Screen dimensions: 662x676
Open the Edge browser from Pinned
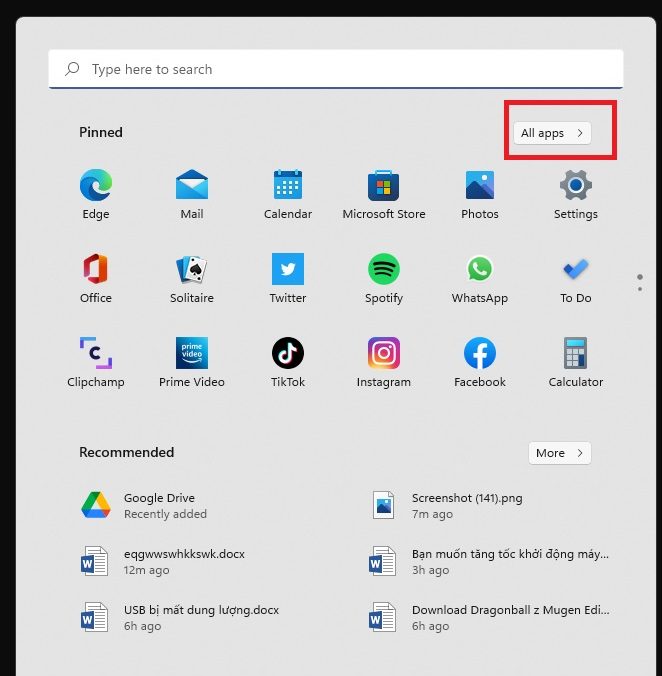(96, 195)
